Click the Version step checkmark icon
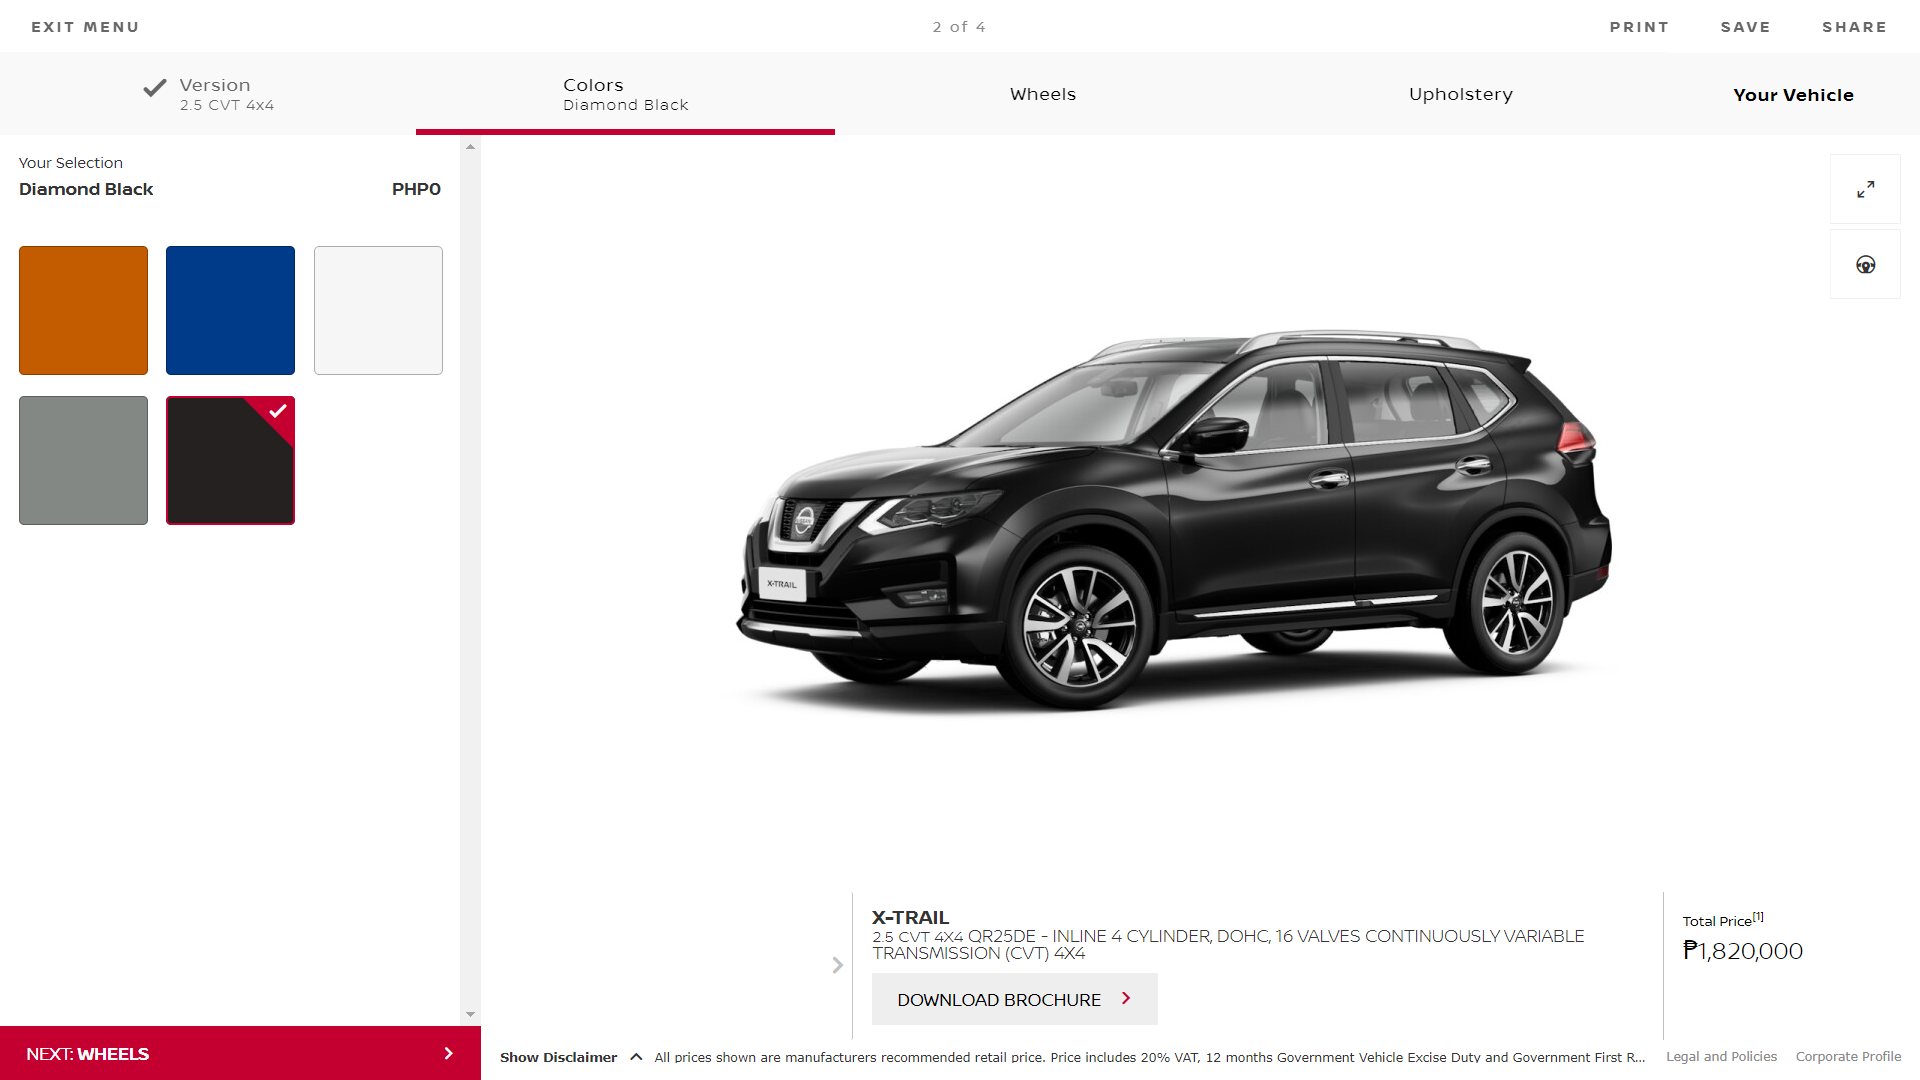The height and width of the screenshot is (1080, 1920). coord(155,88)
